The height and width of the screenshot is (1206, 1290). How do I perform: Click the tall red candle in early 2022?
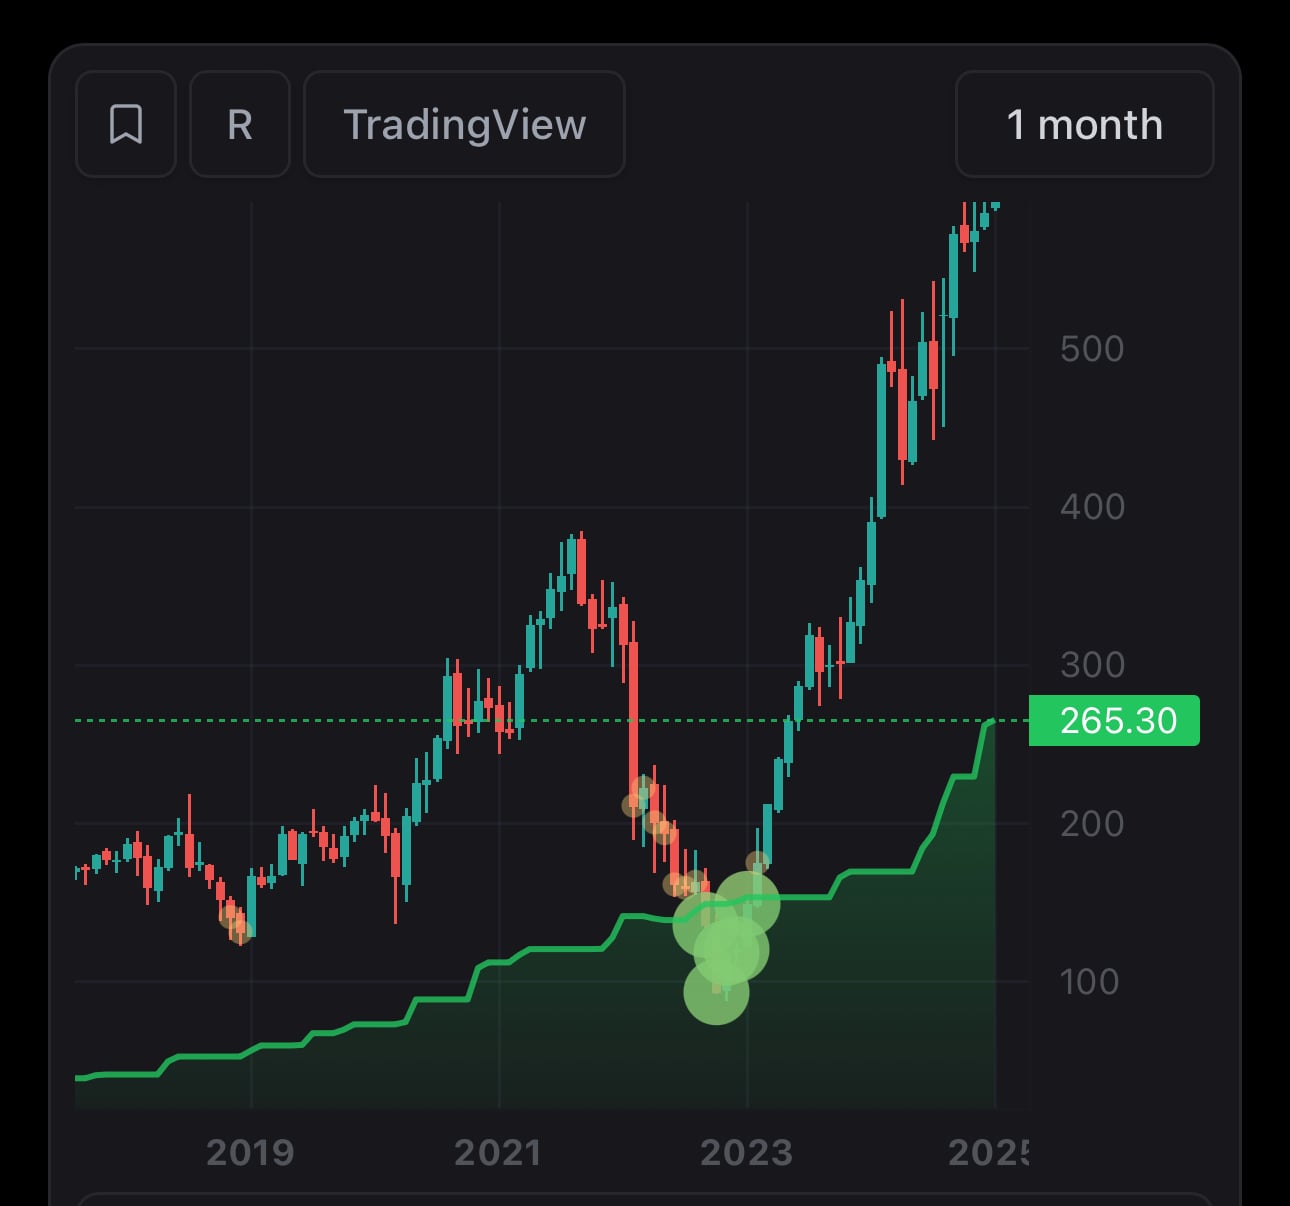[x=633, y=722]
